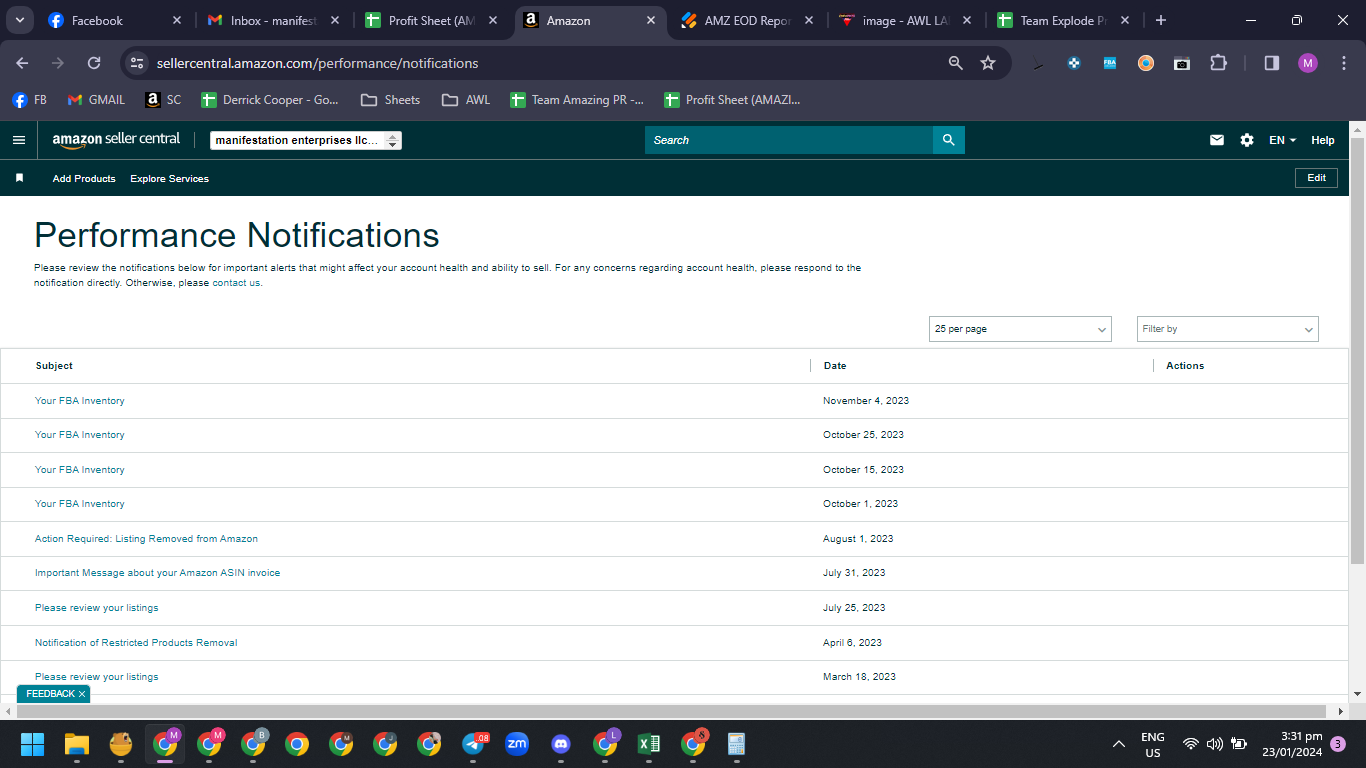
Task: Open the manifestation enterprises llc account switcher
Action: [306, 140]
